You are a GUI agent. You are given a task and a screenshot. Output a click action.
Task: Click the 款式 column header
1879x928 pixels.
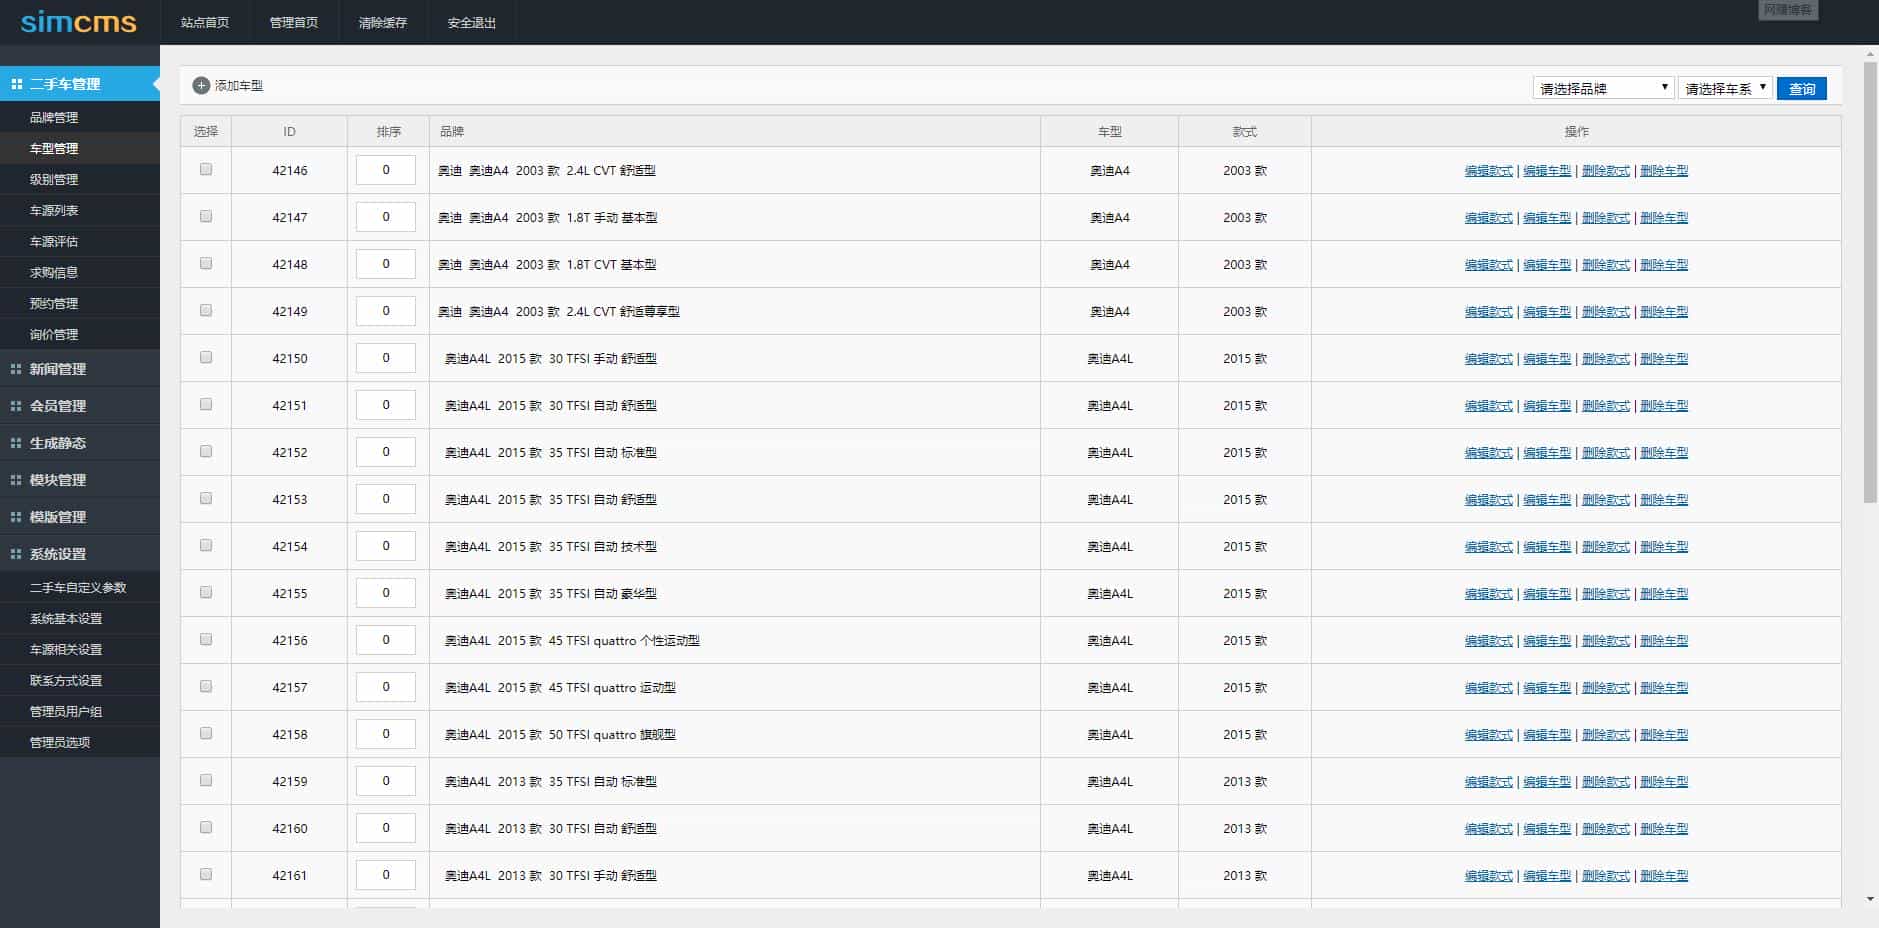click(x=1245, y=132)
